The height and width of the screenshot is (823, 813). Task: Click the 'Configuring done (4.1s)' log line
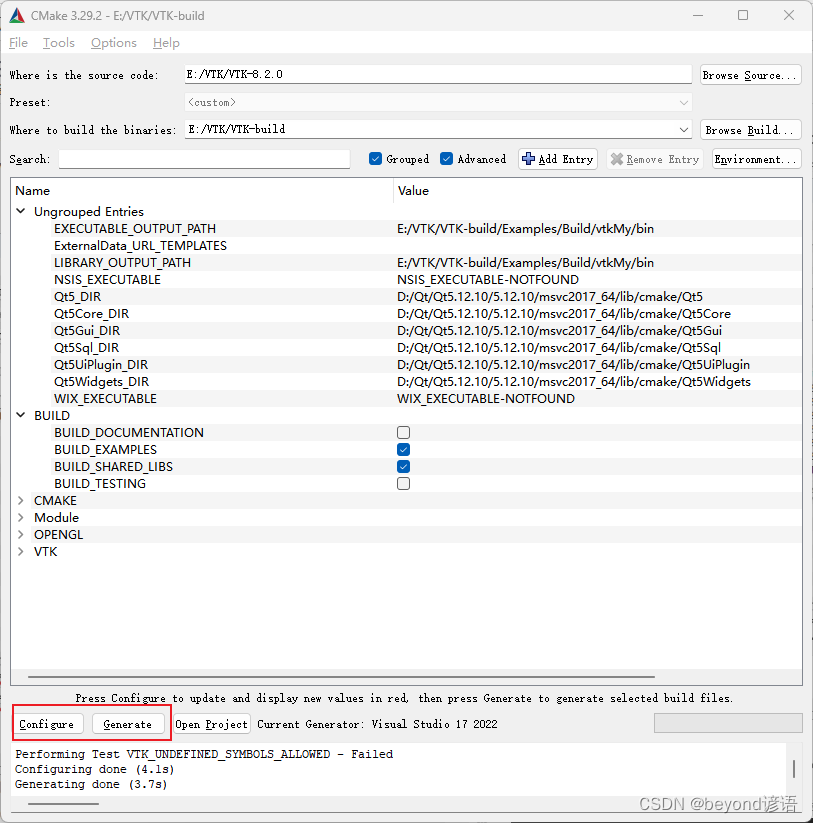[x=94, y=769]
